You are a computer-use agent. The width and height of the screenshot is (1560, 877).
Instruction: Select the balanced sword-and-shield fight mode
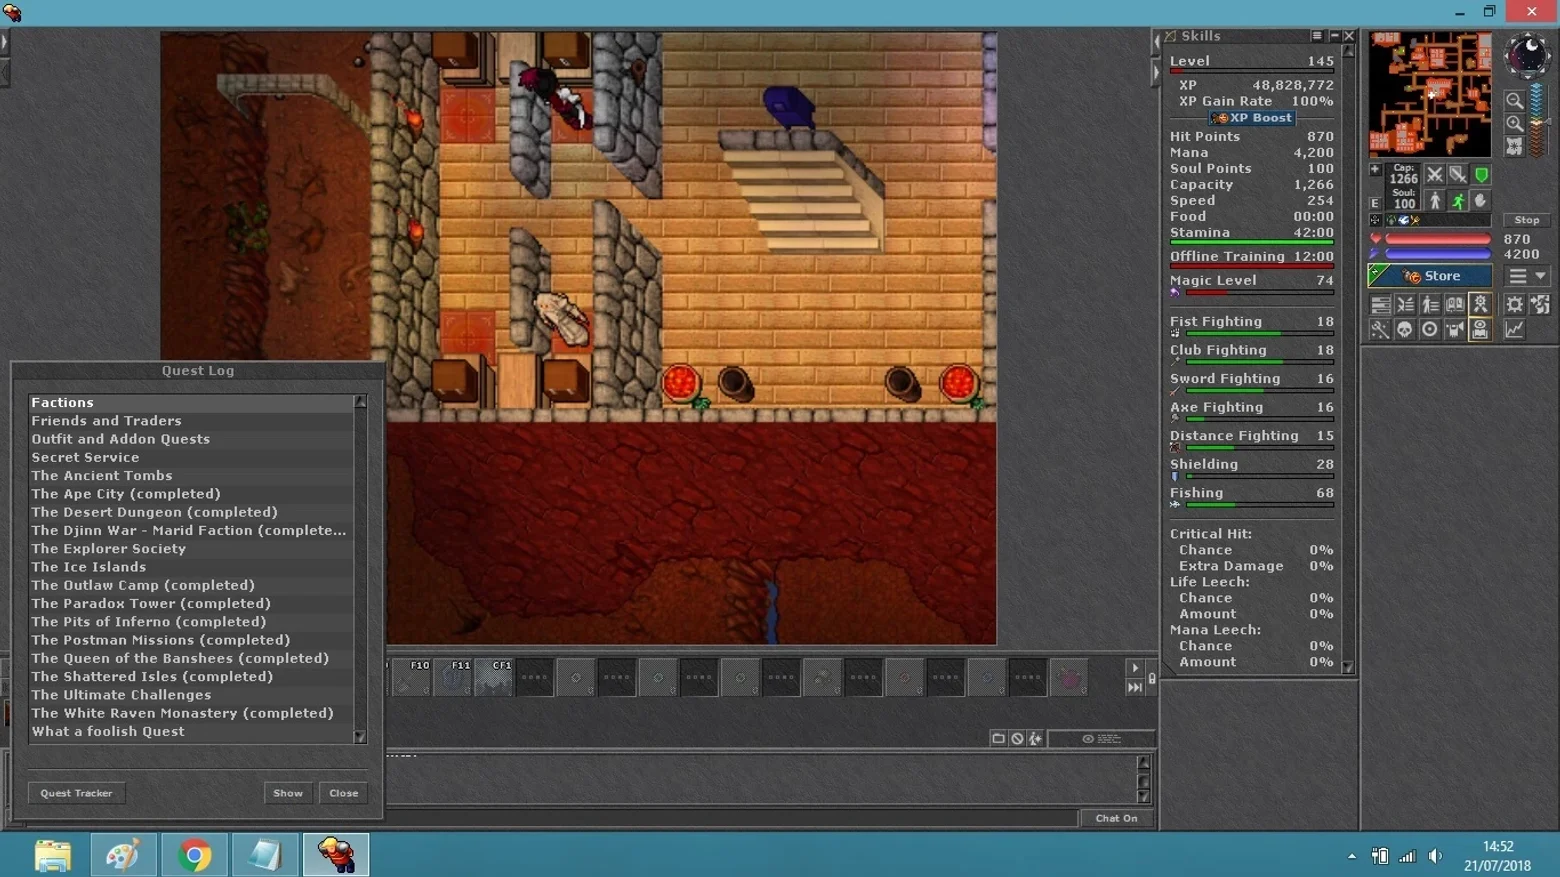(x=1458, y=175)
